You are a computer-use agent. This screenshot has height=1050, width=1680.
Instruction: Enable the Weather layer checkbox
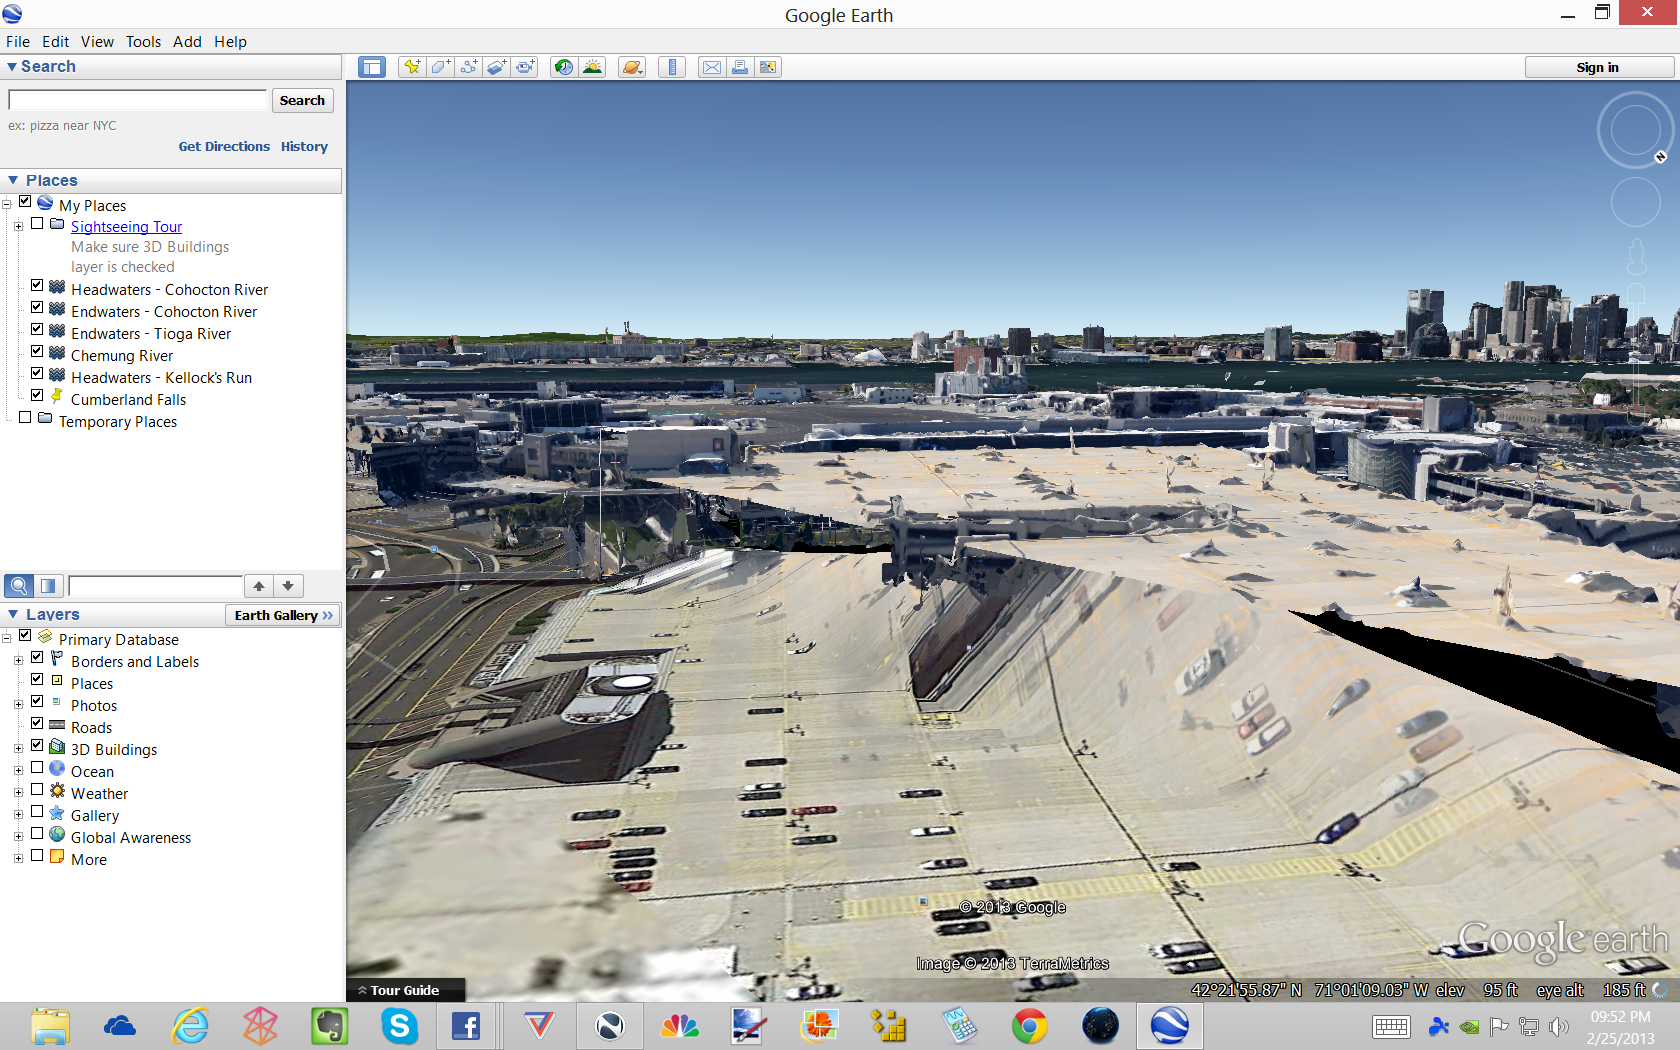point(37,790)
